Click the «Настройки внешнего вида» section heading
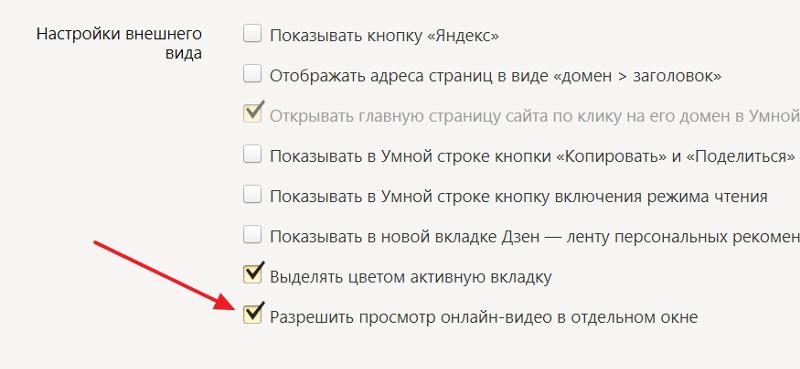 [119, 43]
